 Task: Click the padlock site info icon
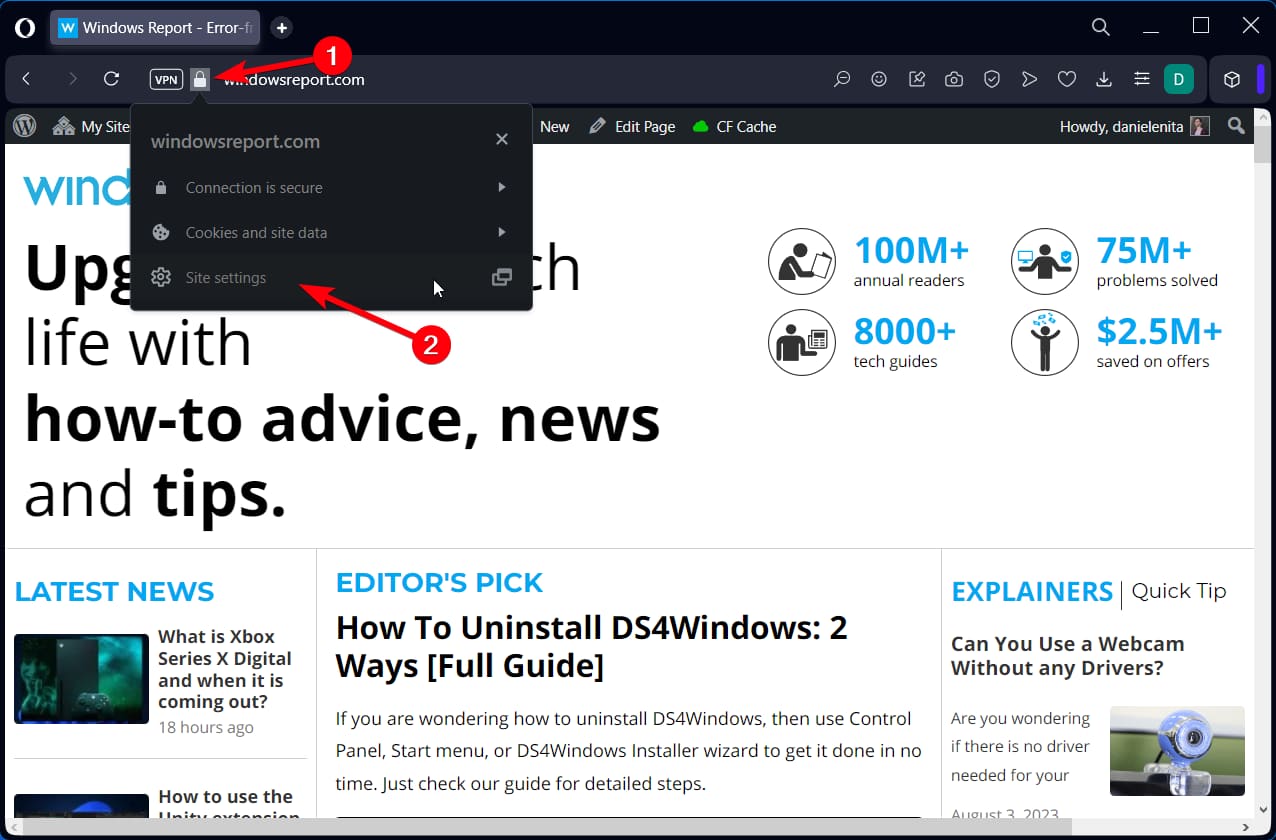coord(200,79)
